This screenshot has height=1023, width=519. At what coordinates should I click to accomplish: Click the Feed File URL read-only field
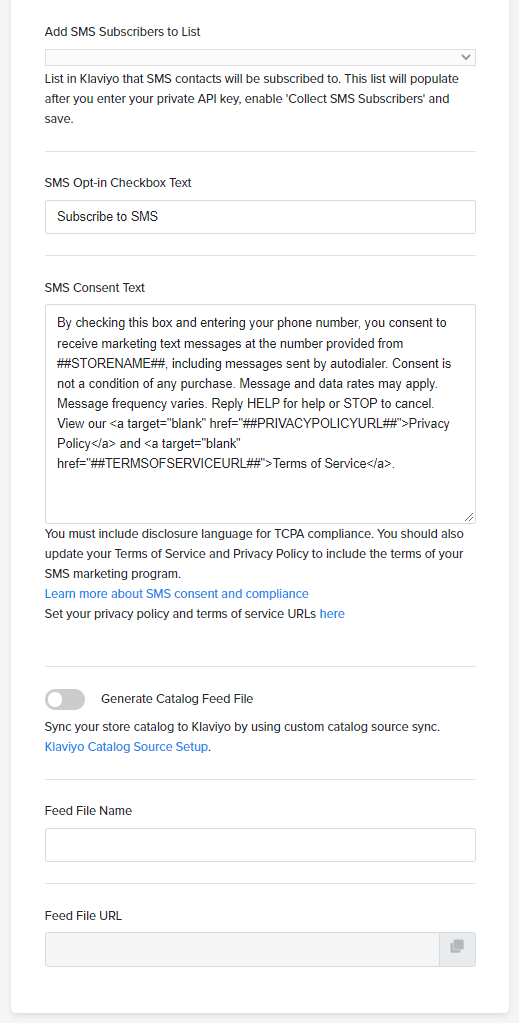[x=242, y=949]
